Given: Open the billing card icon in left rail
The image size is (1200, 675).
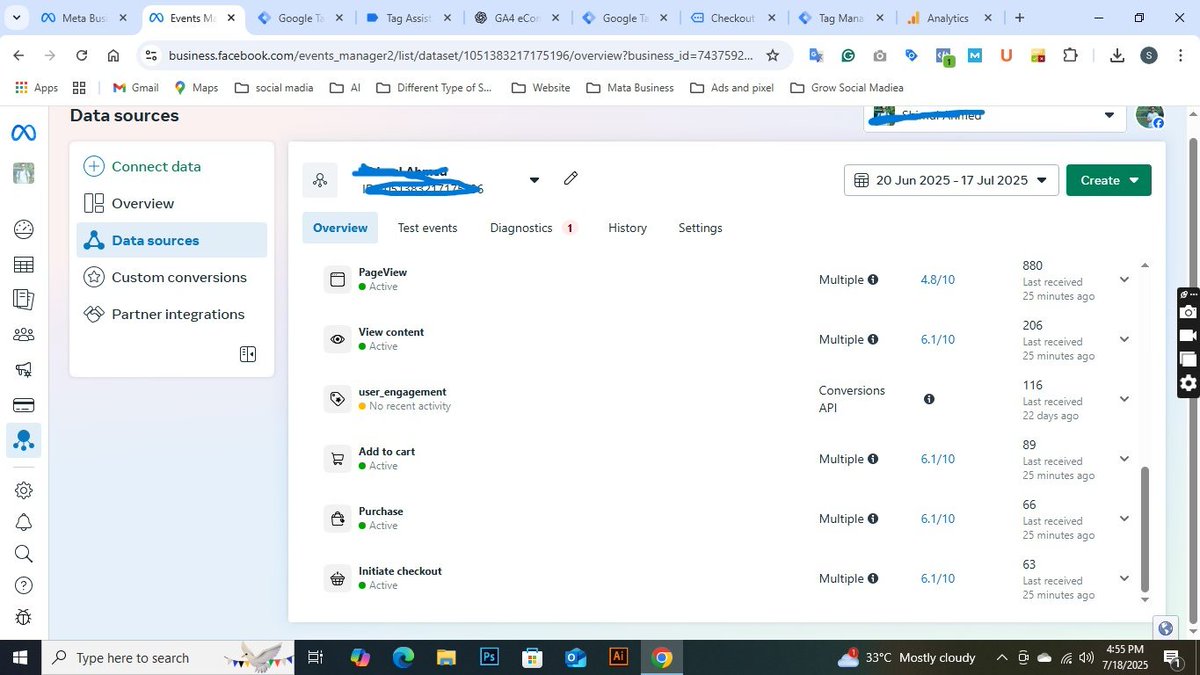Looking at the screenshot, I should point(23,405).
